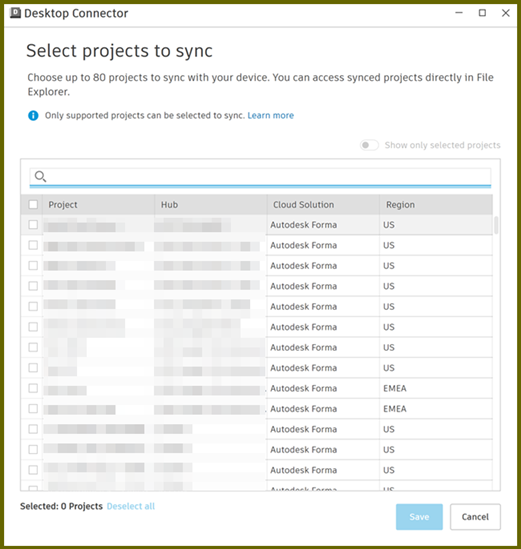Close the Desktop Connector window
The width and height of the screenshot is (521, 549).
pyautogui.click(x=506, y=13)
